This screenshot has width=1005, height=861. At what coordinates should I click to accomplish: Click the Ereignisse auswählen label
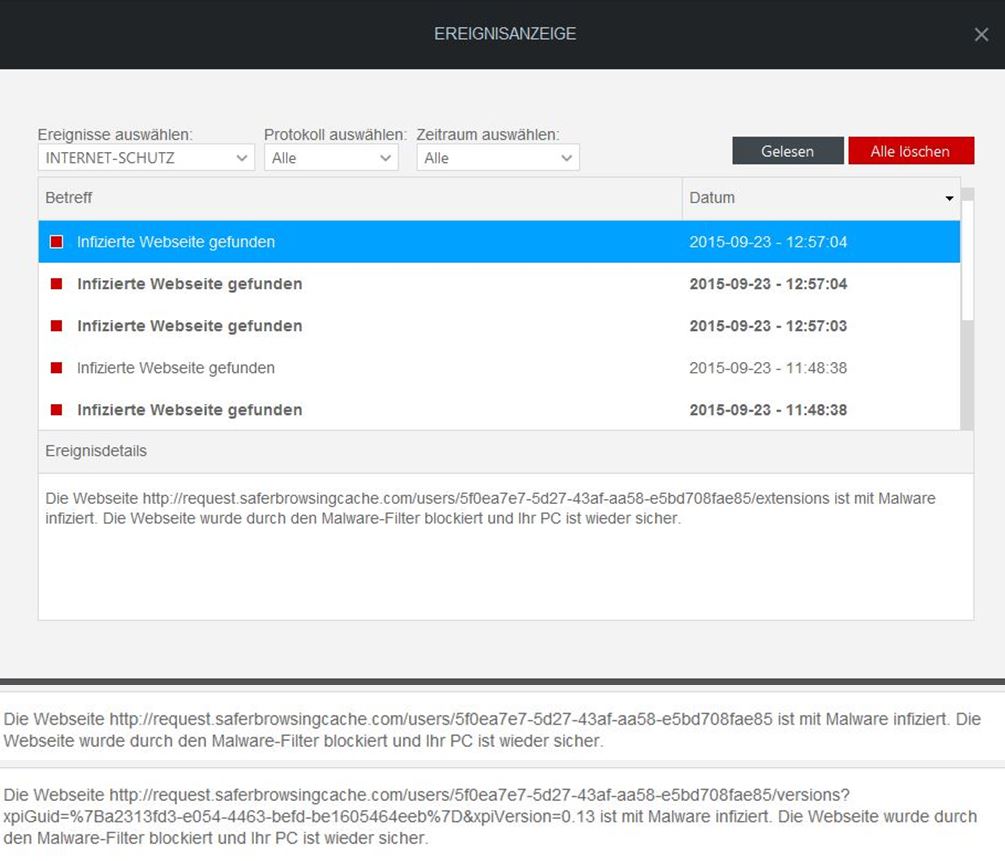[115, 135]
